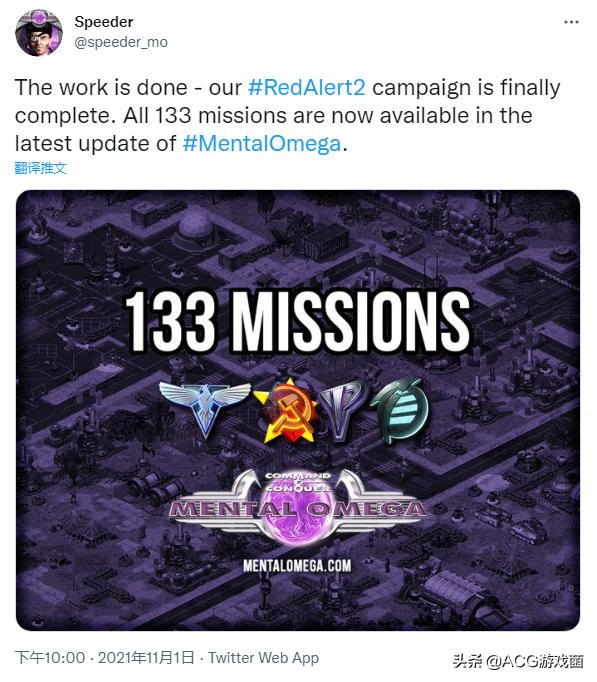Click the 翻译推文 translate tweet link
597x682 pixels.
tap(40, 168)
